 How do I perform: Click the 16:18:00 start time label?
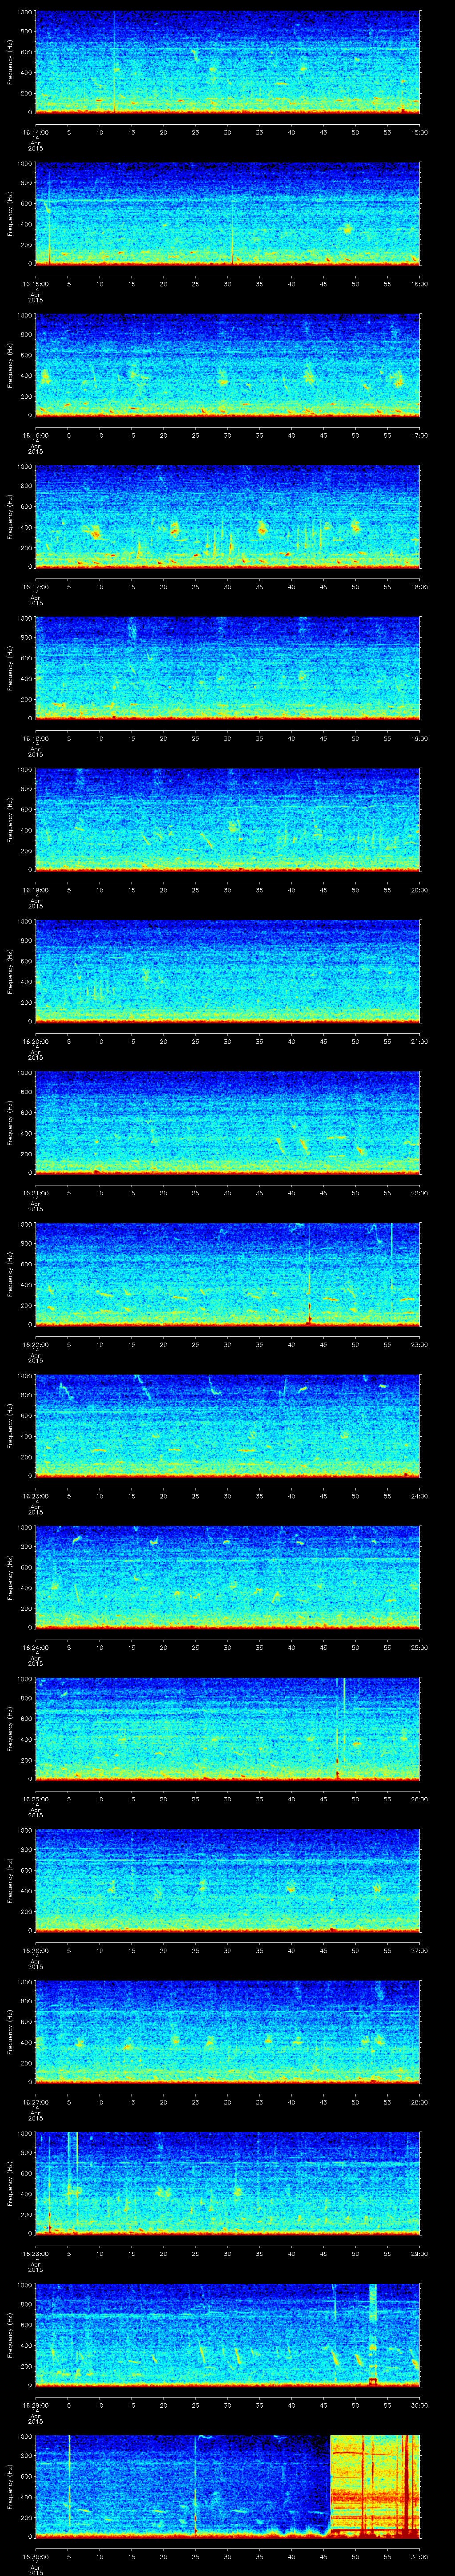tap(35, 738)
